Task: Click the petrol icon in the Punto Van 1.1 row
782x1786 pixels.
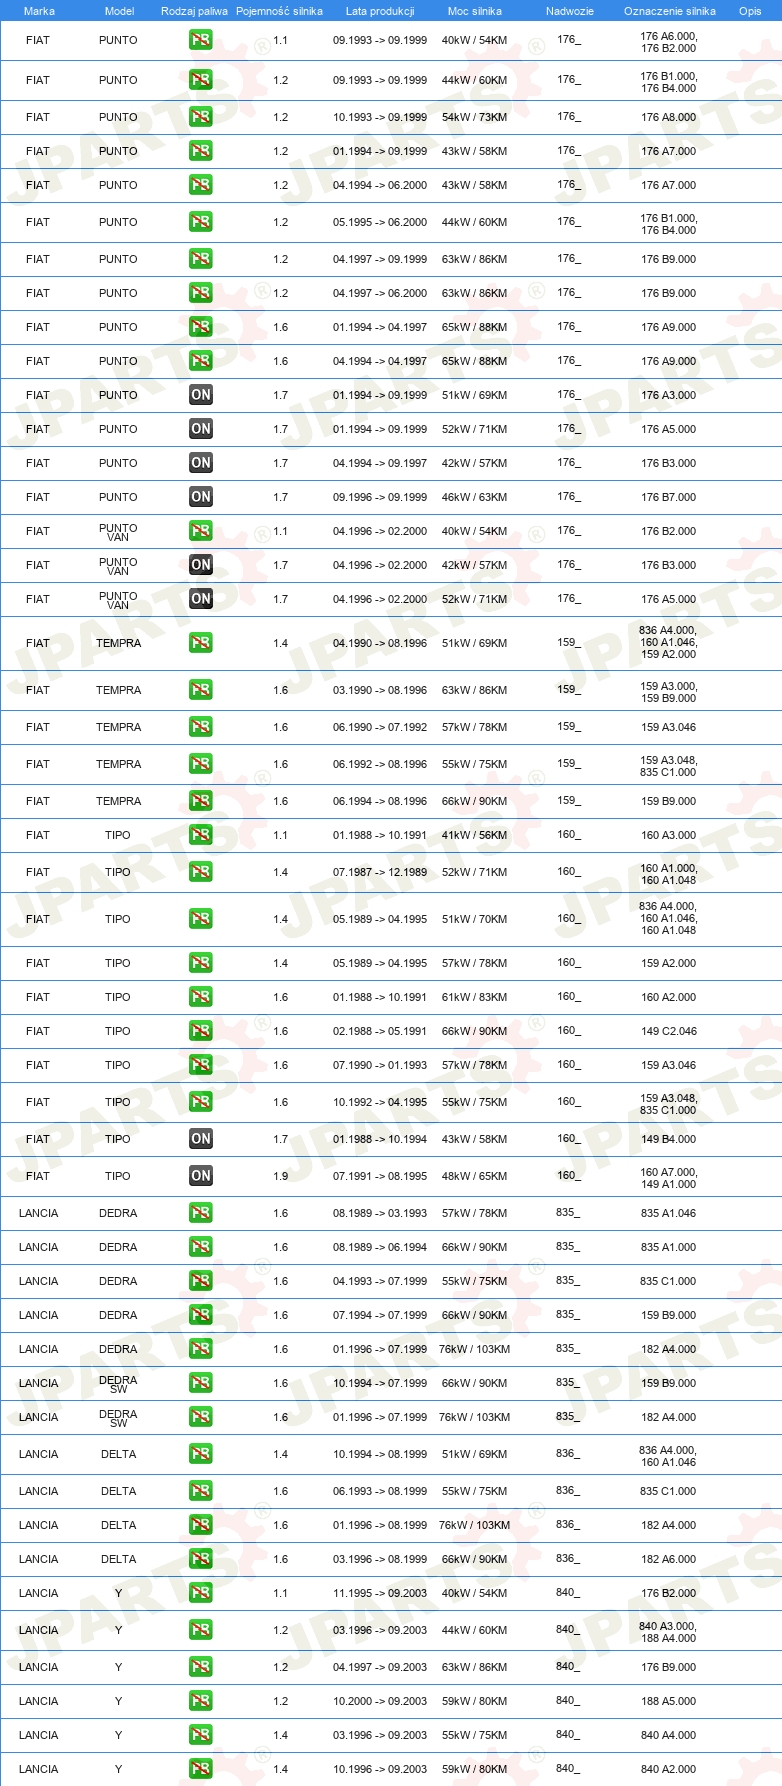Action: (201, 531)
